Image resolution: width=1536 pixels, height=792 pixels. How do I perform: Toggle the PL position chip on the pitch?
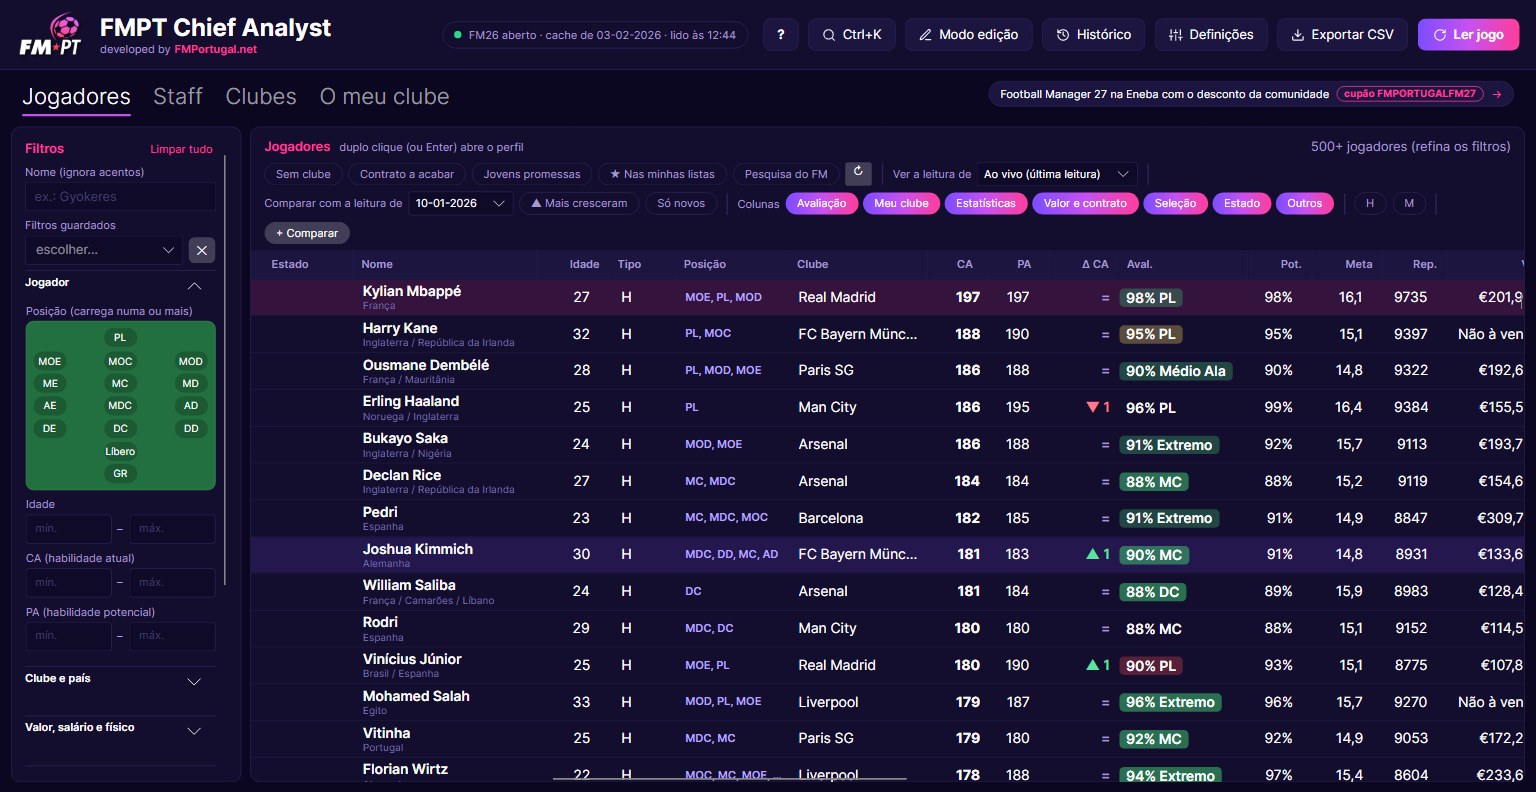pos(120,338)
